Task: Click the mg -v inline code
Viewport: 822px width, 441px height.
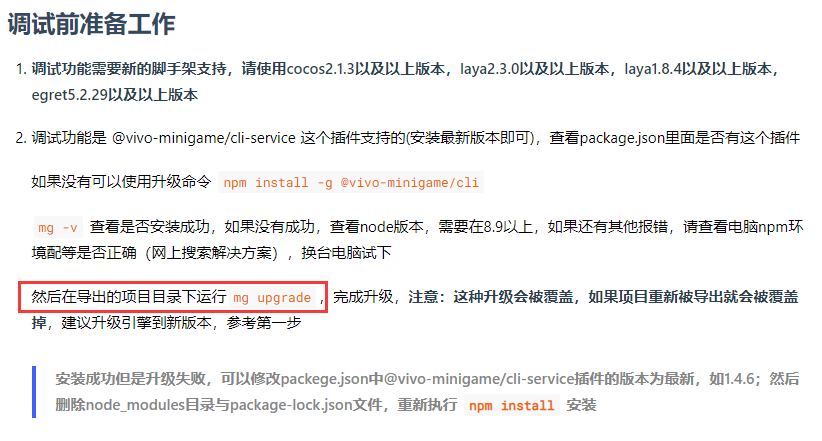Action: click(x=58, y=228)
